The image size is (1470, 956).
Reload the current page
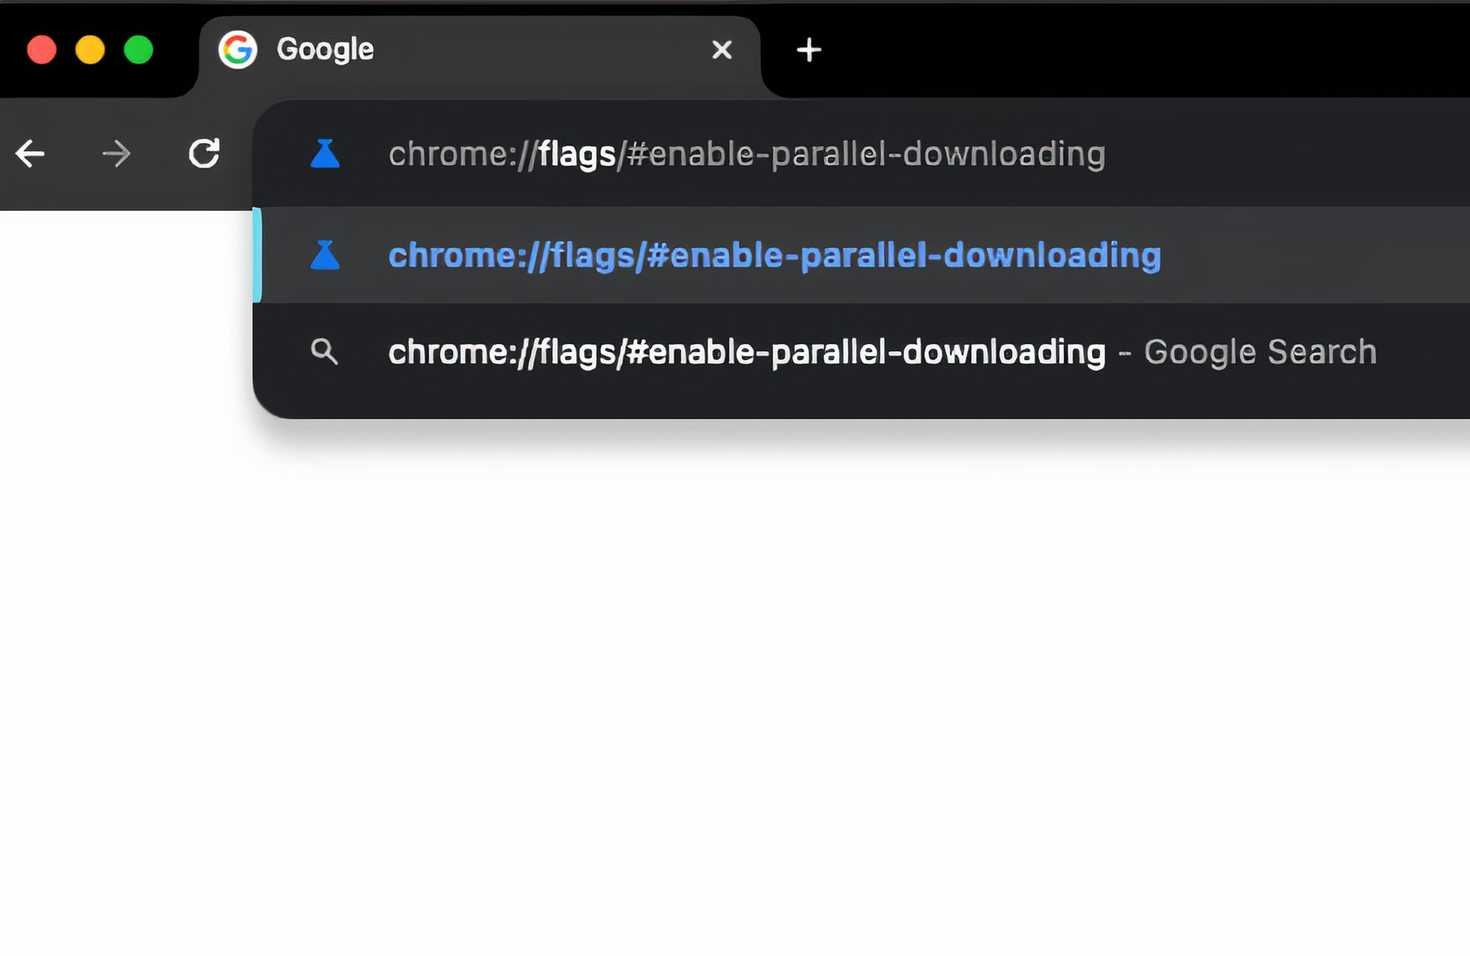pyautogui.click(x=204, y=153)
